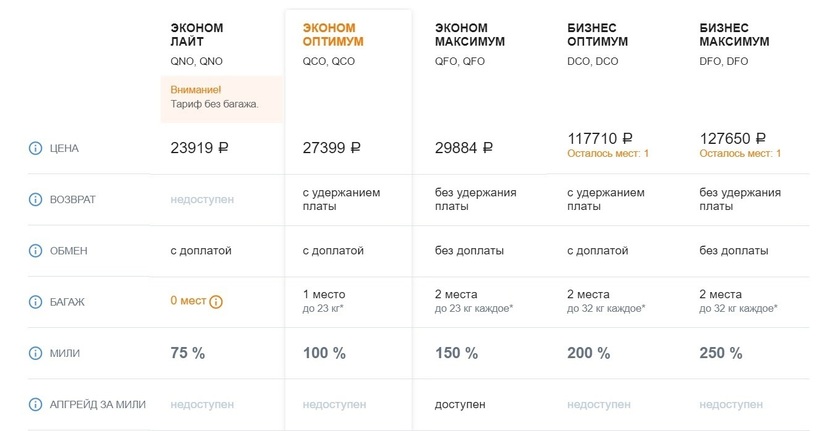Click the 23919 ₽ price

(200, 148)
